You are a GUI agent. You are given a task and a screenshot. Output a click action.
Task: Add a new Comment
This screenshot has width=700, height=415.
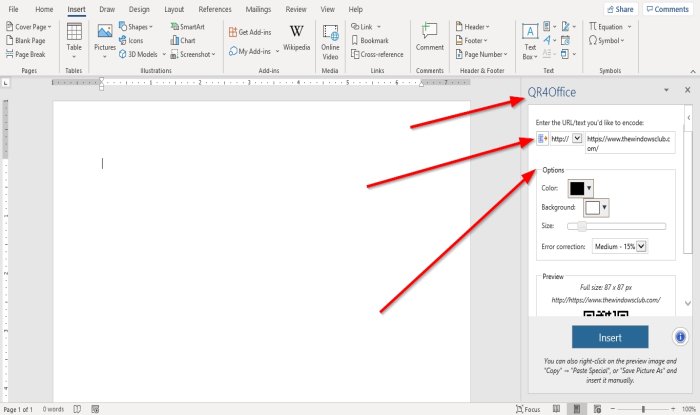click(429, 37)
